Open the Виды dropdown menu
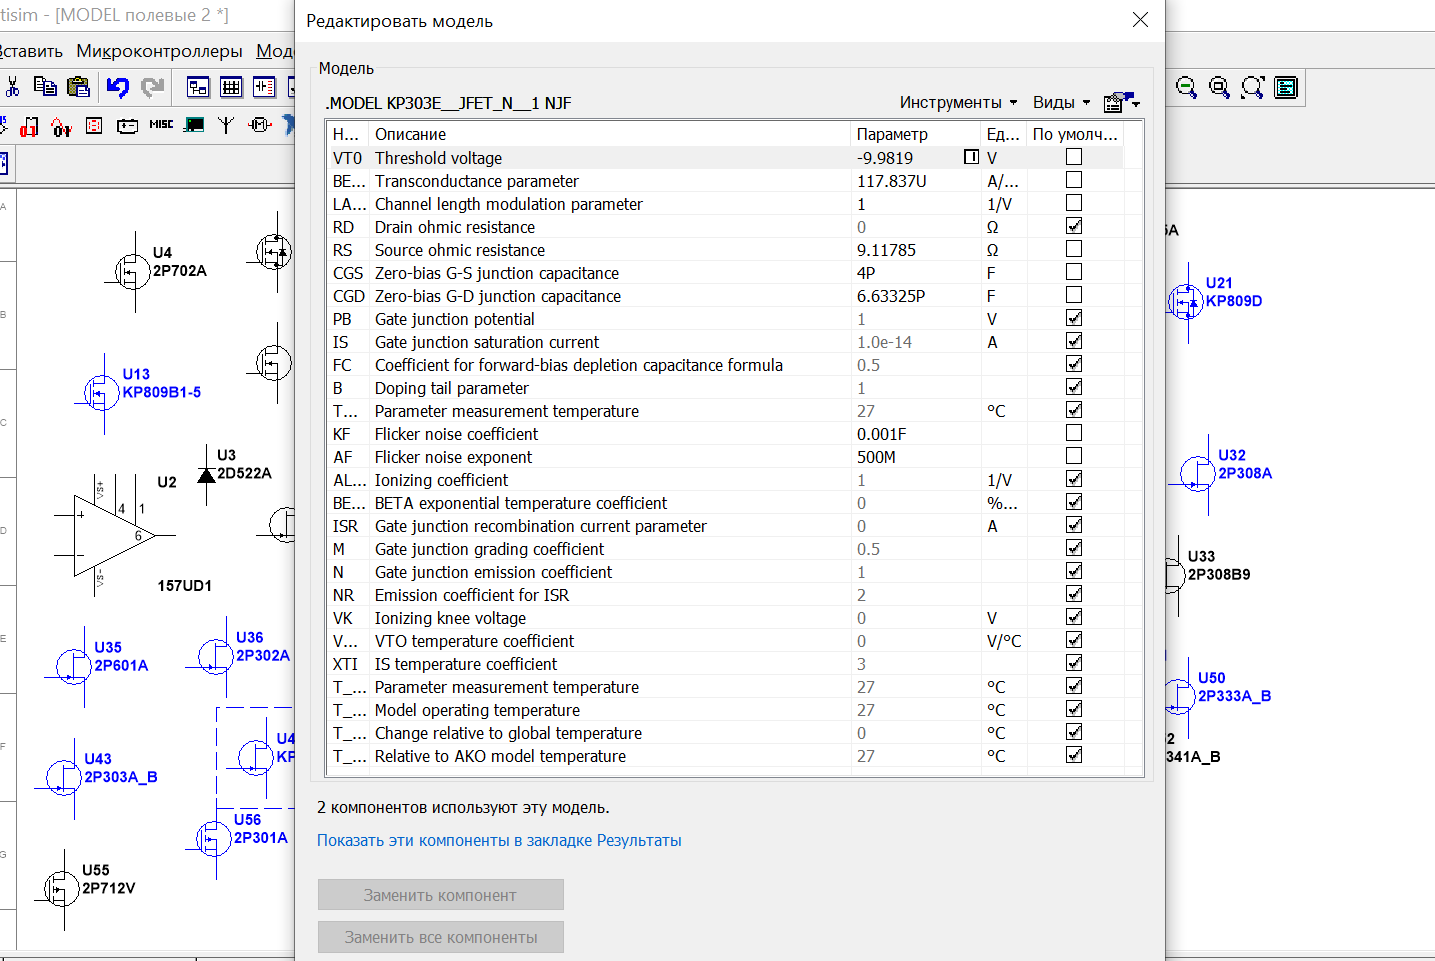The image size is (1435, 961). 1061,102
